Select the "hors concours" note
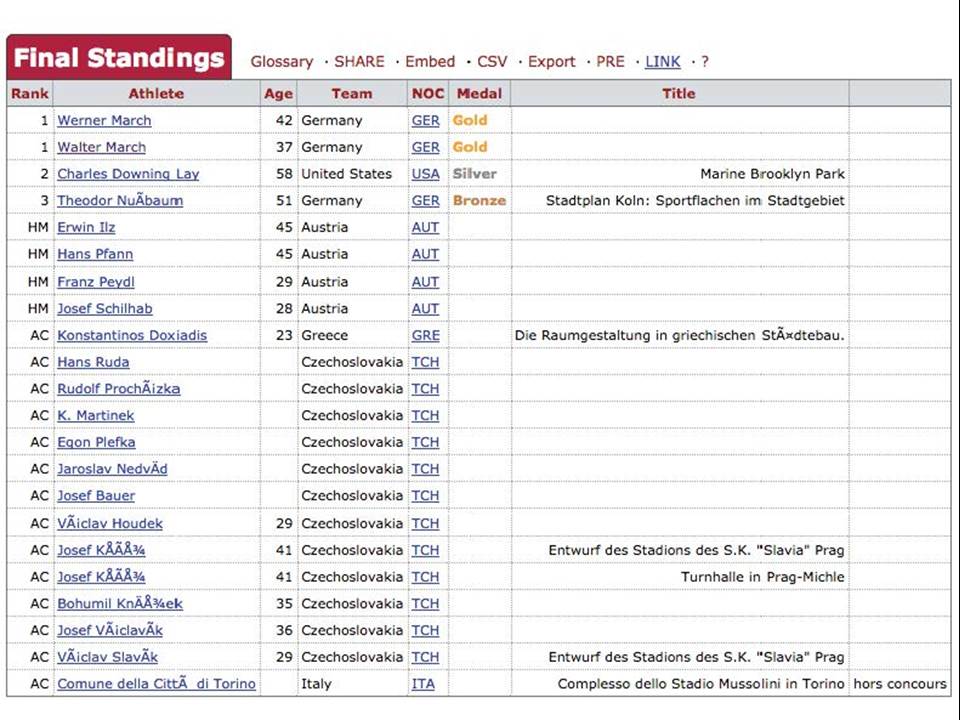This screenshot has width=960, height=720. pyautogui.click(x=900, y=684)
